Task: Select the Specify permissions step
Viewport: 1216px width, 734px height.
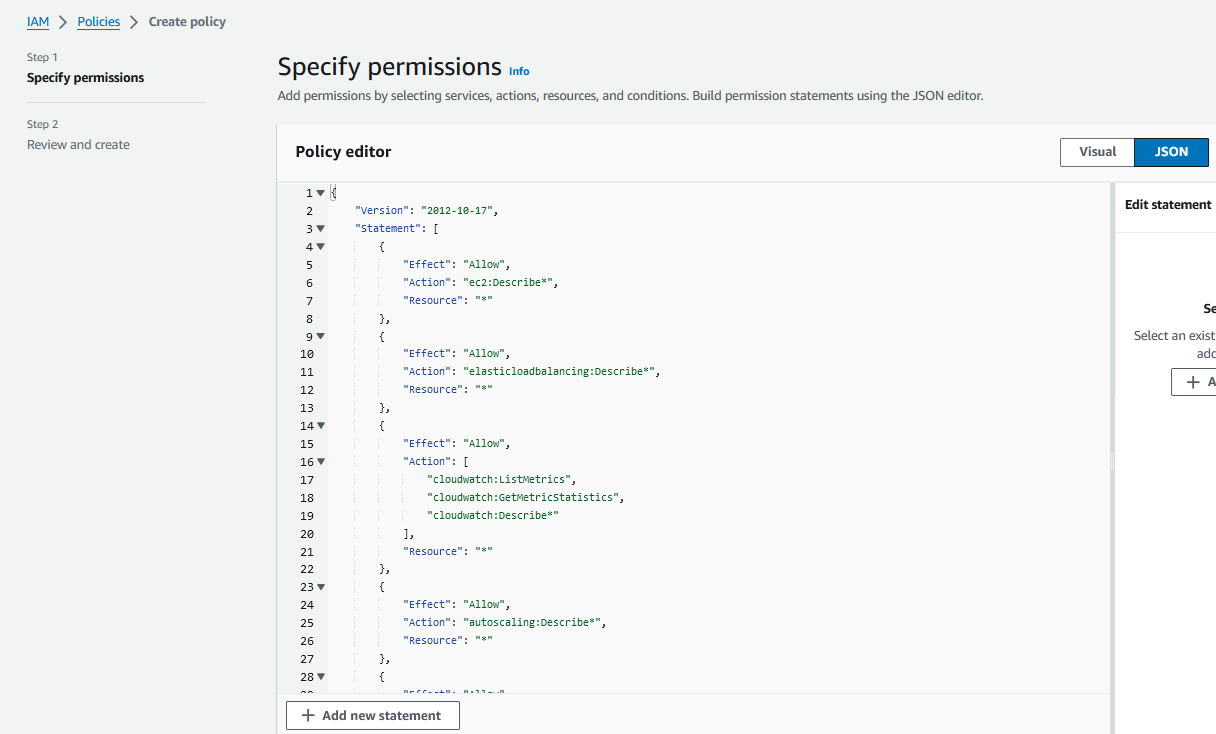Action: click(85, 78)
